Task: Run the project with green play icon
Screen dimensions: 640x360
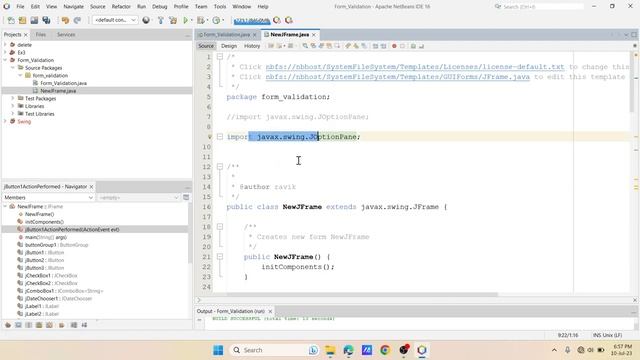Action: pyautogui.click(x=186, y=20)
